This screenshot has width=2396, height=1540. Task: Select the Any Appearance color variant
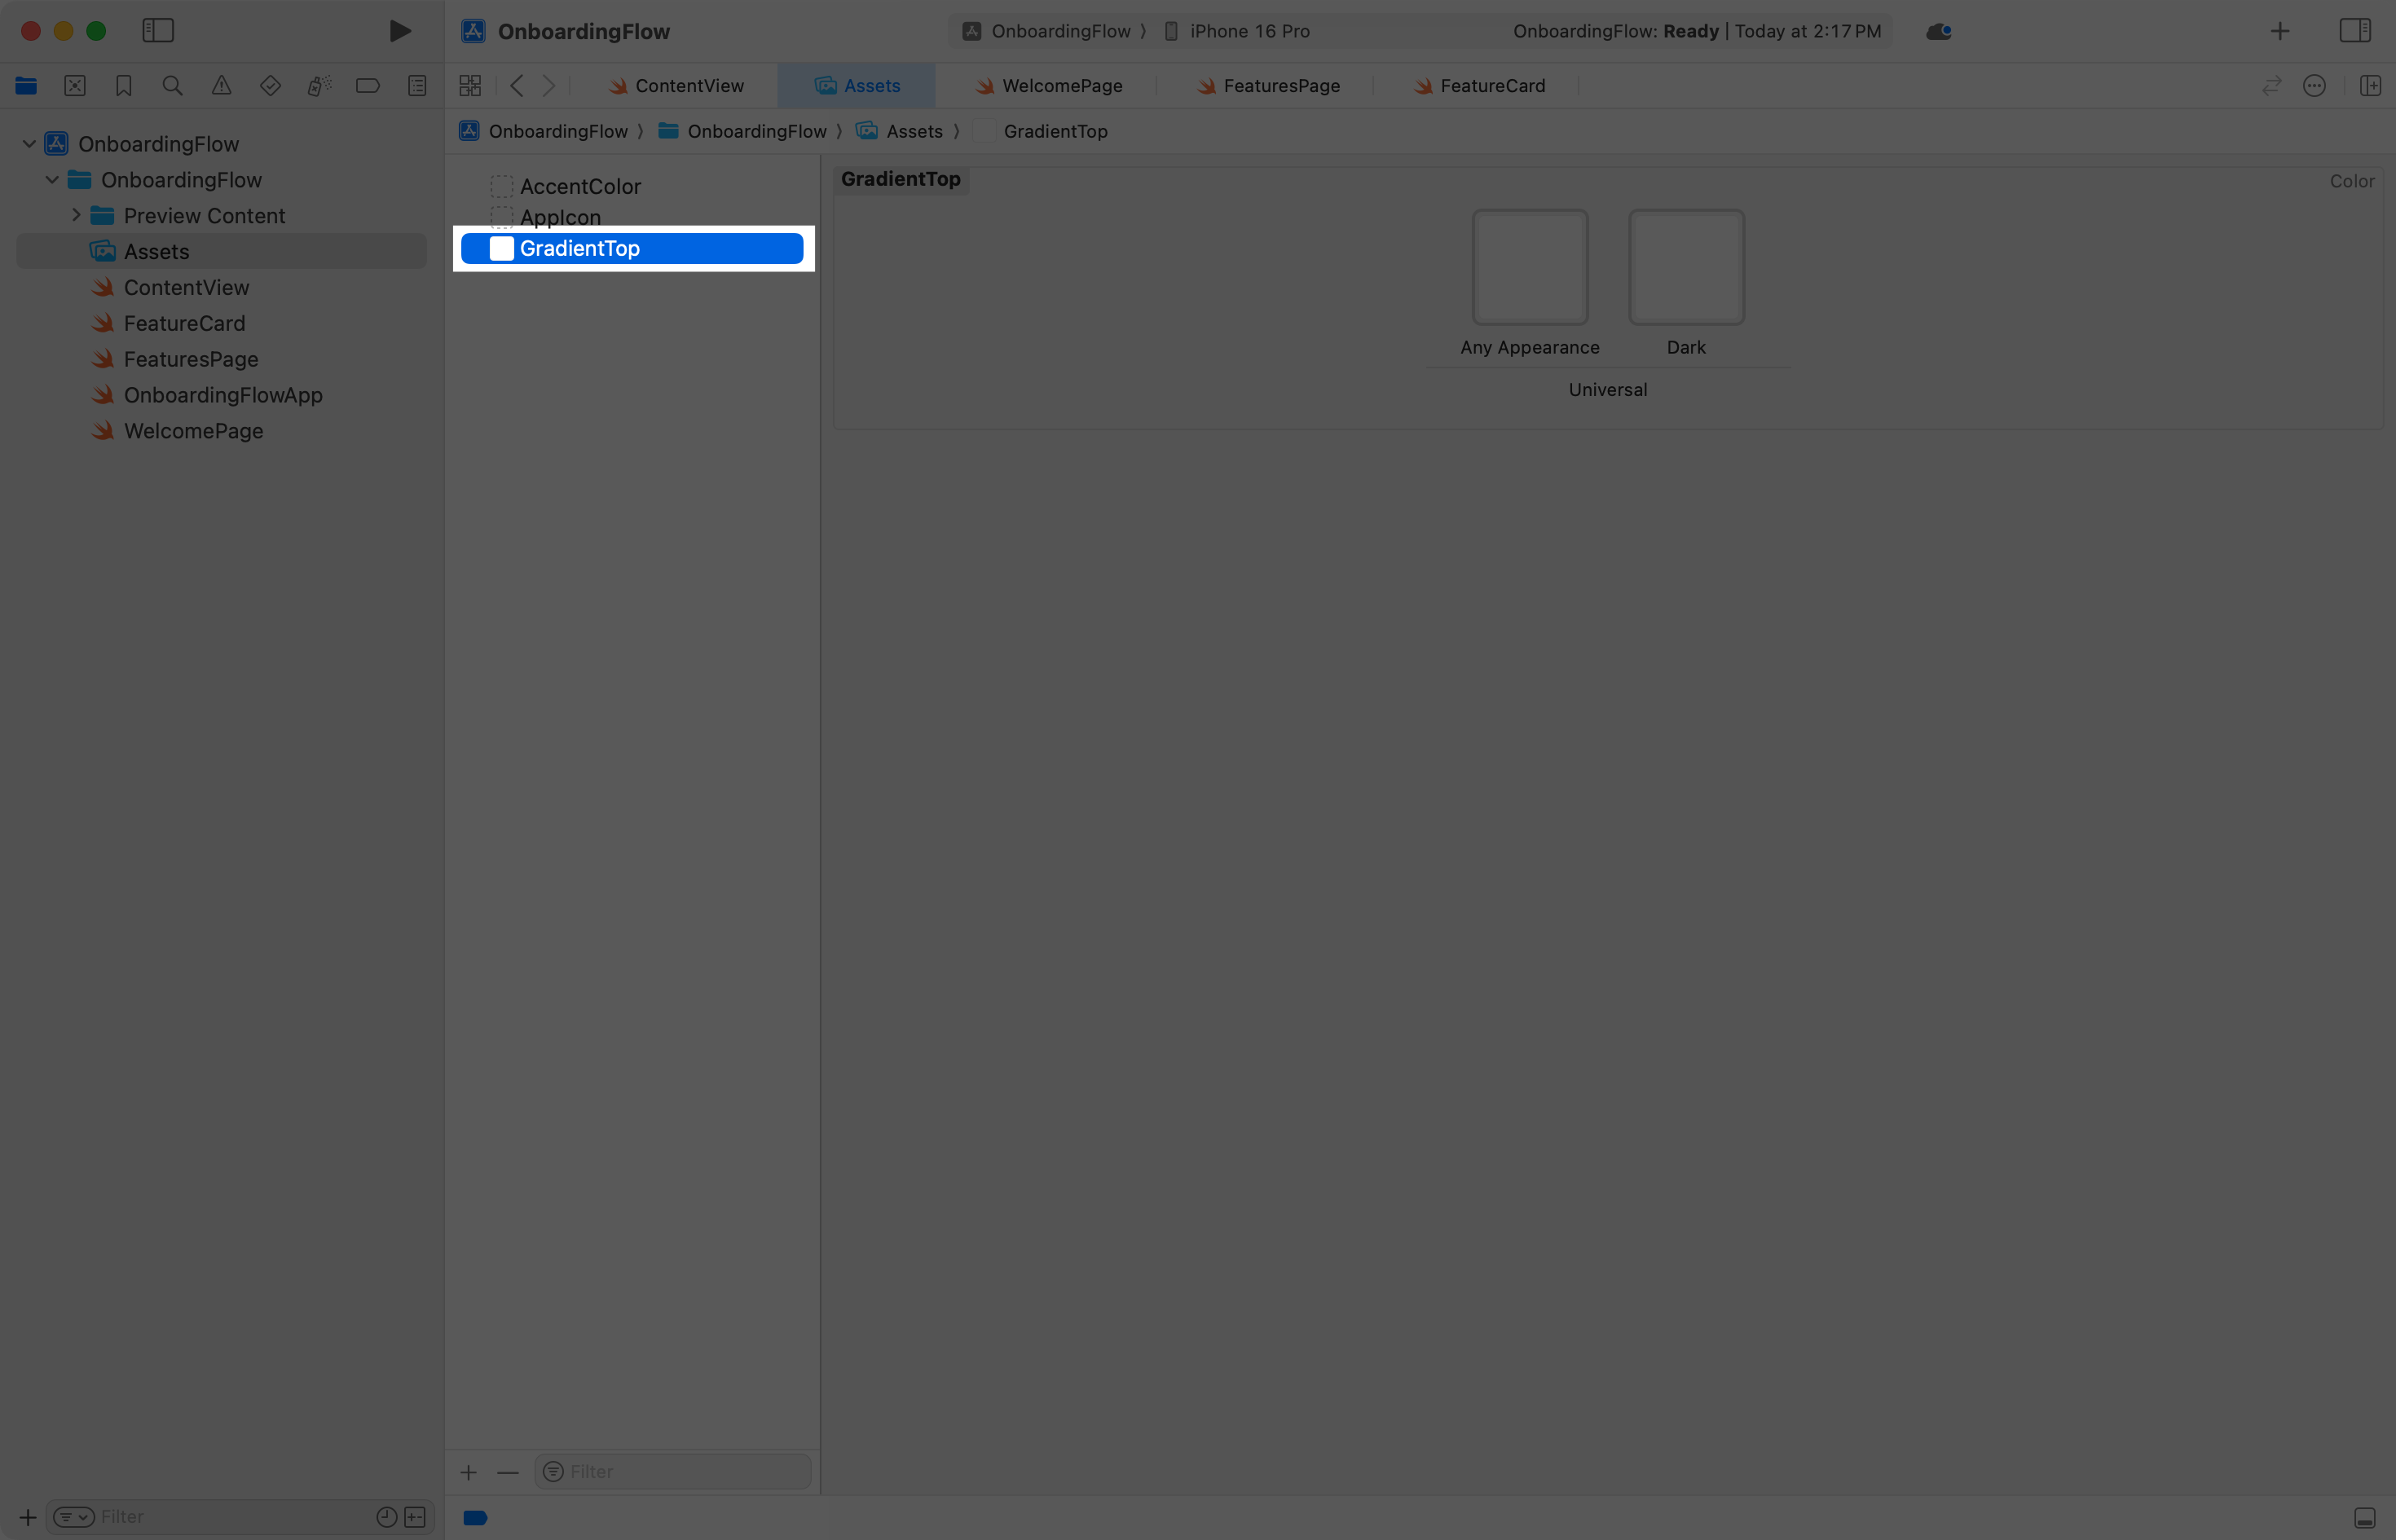[1529, 266]
